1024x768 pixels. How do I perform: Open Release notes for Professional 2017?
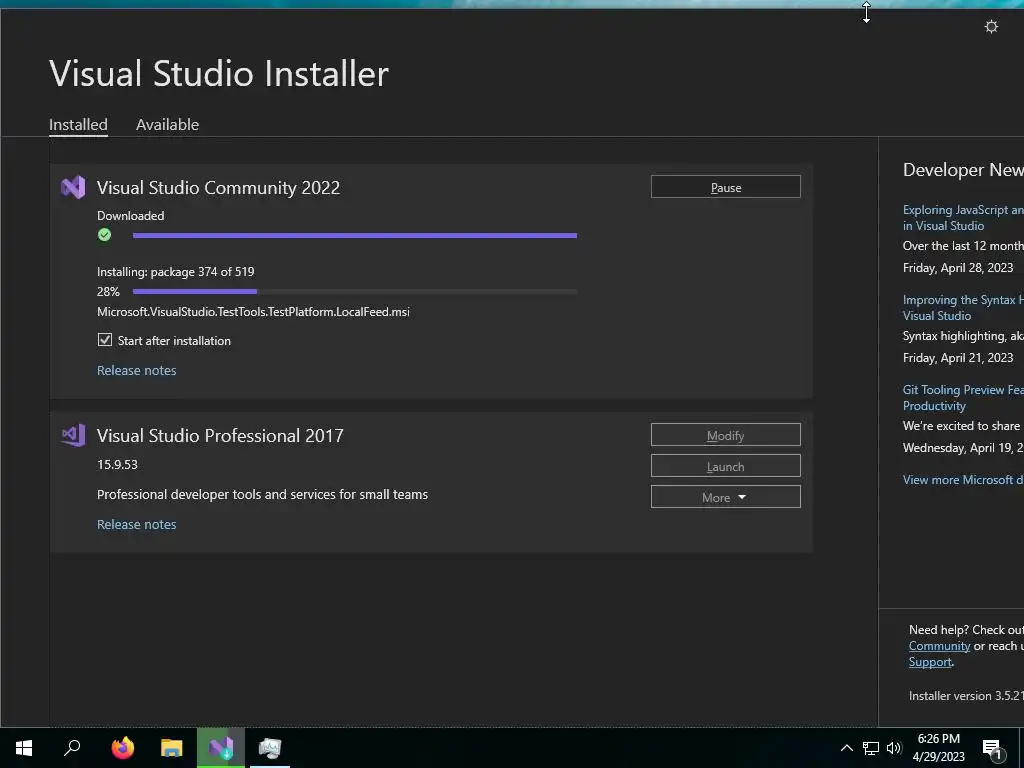[x=136, y=524]
